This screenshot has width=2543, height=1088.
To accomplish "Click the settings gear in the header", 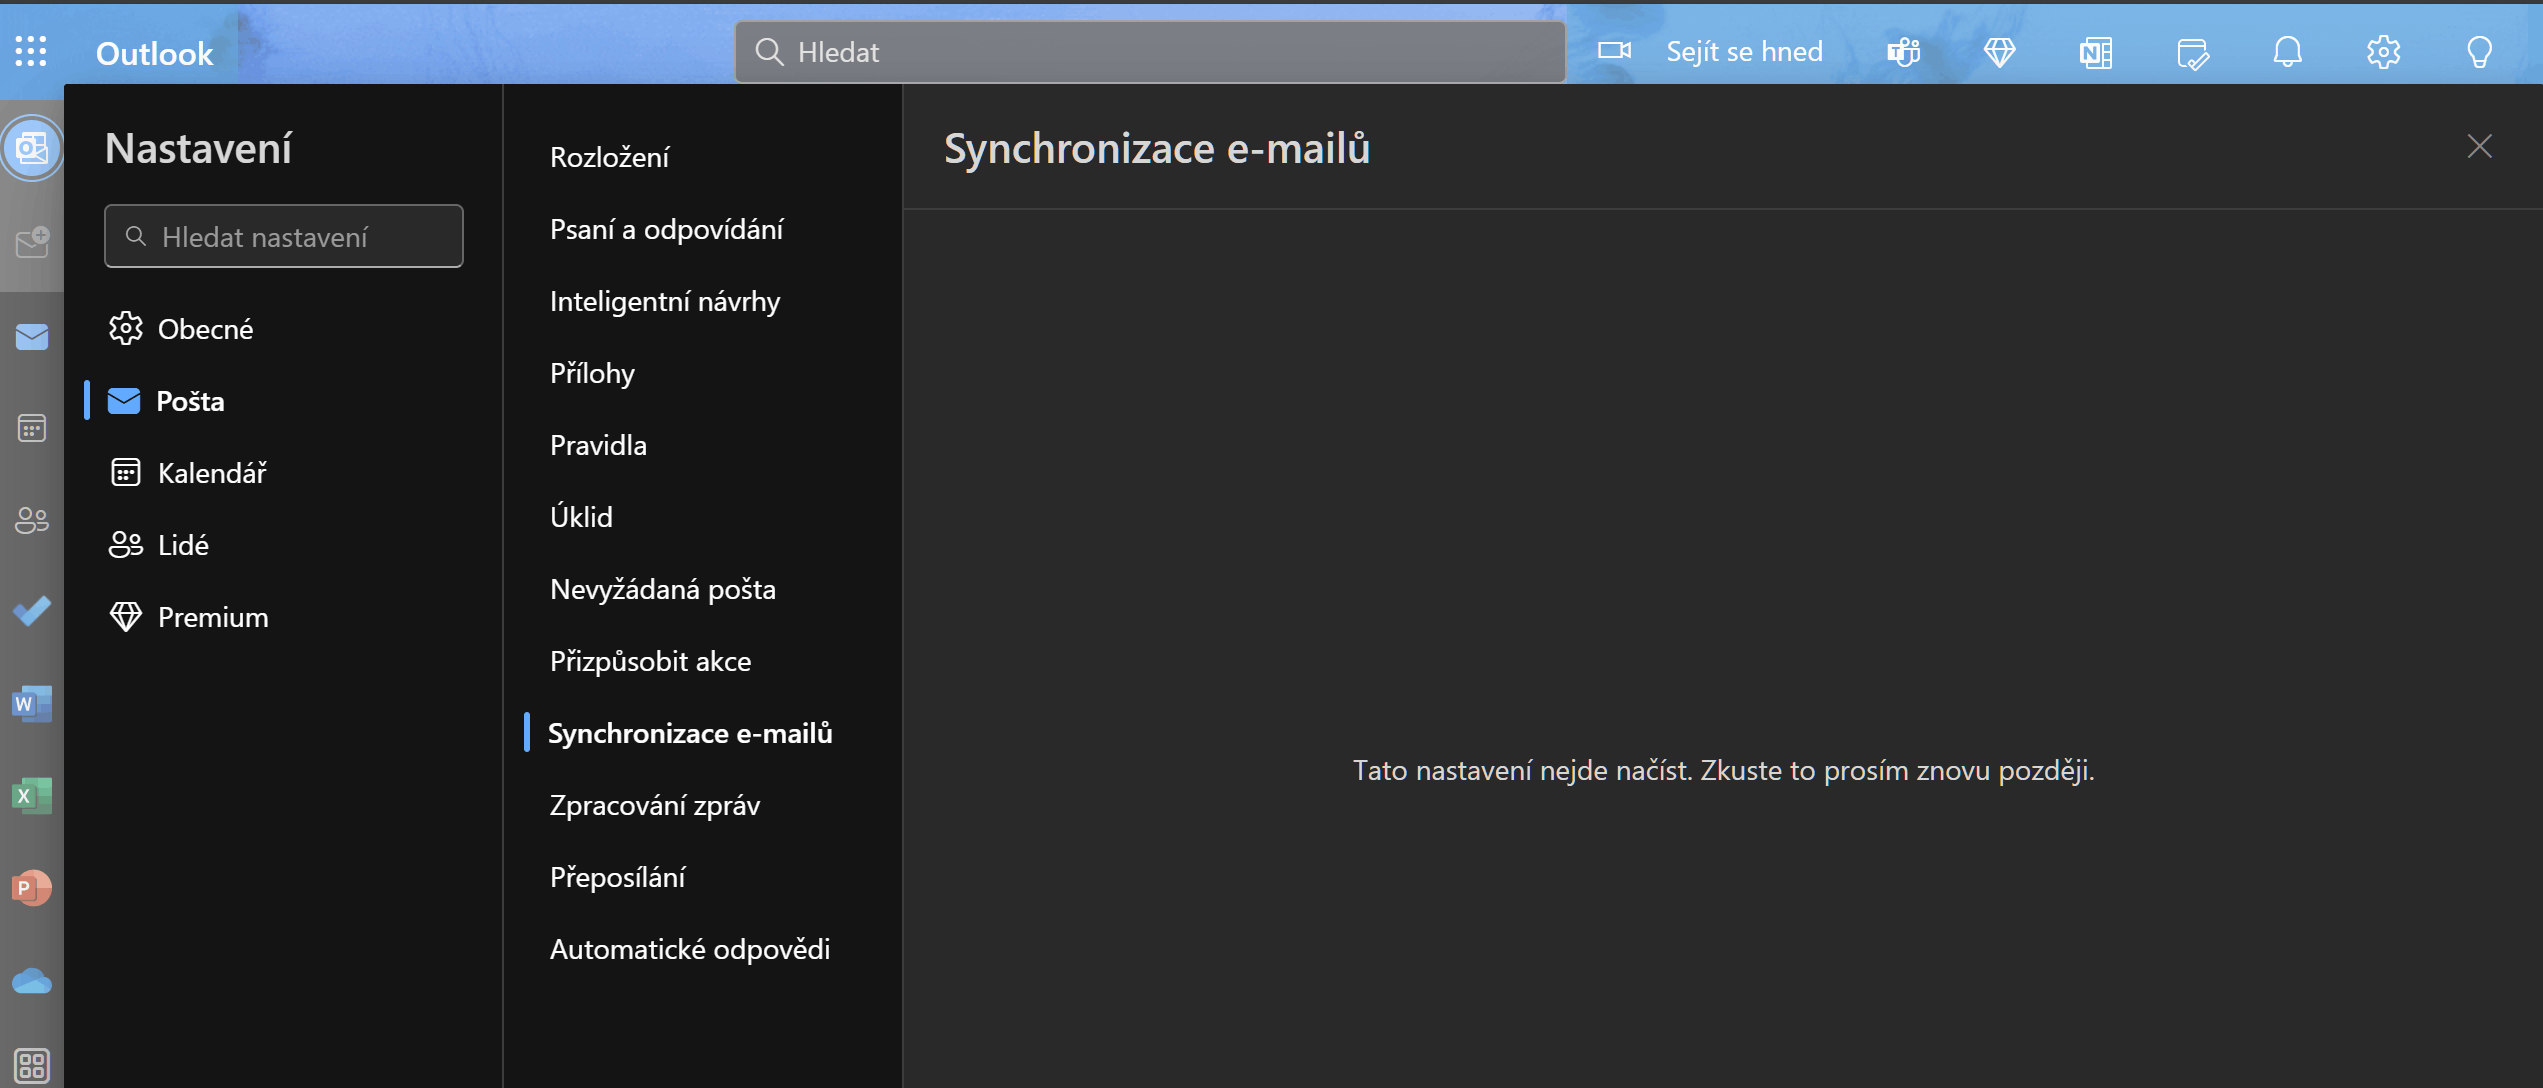I will (2383, 52).
